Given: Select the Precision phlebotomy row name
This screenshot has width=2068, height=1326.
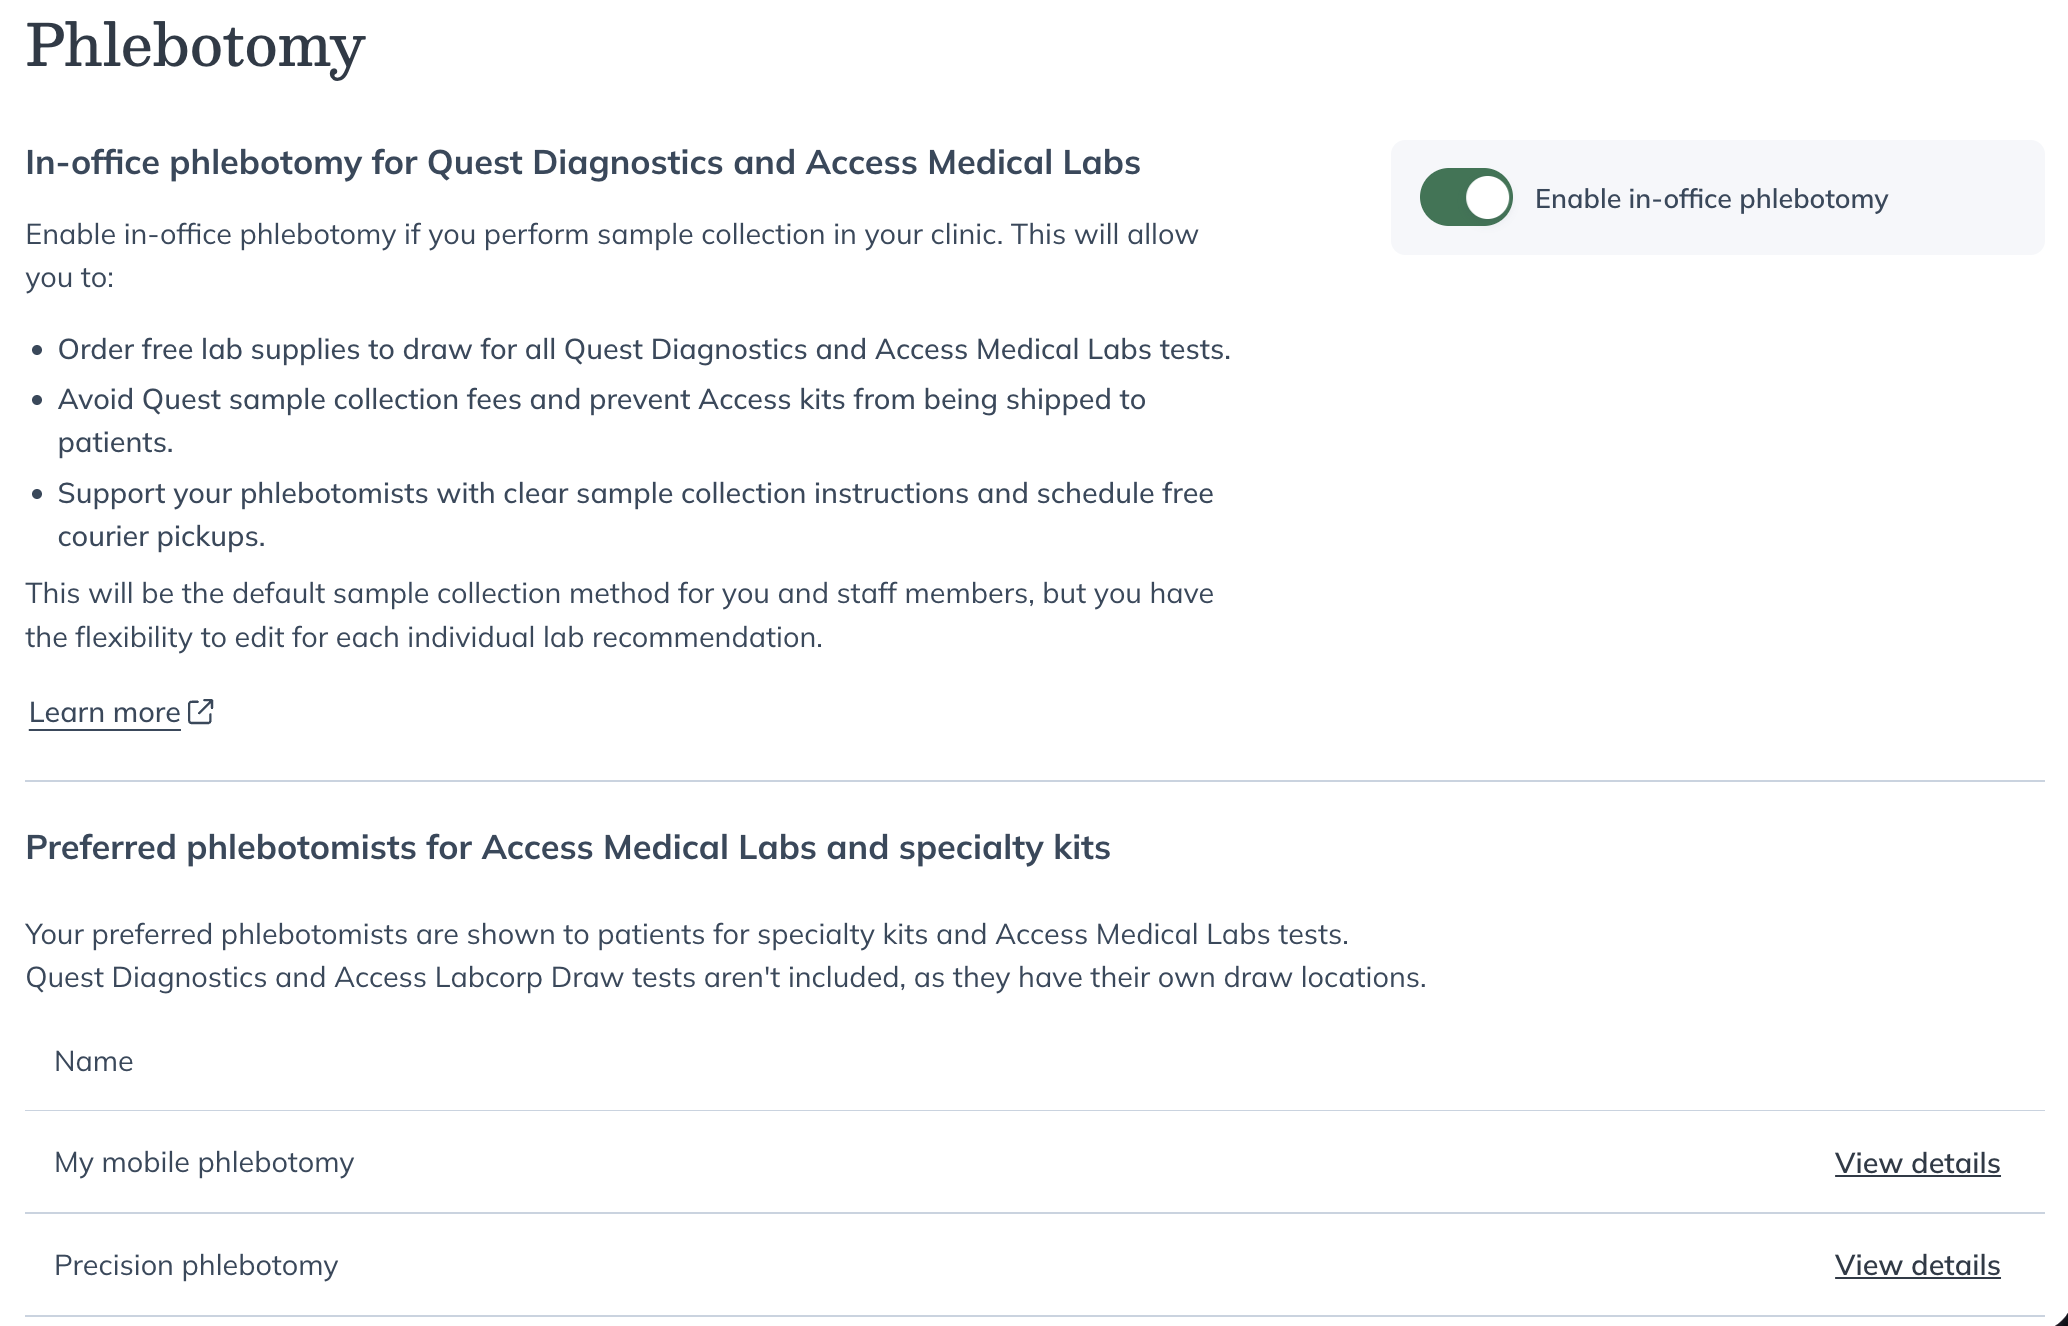Looking at the screenshot, I should 196,1265.
